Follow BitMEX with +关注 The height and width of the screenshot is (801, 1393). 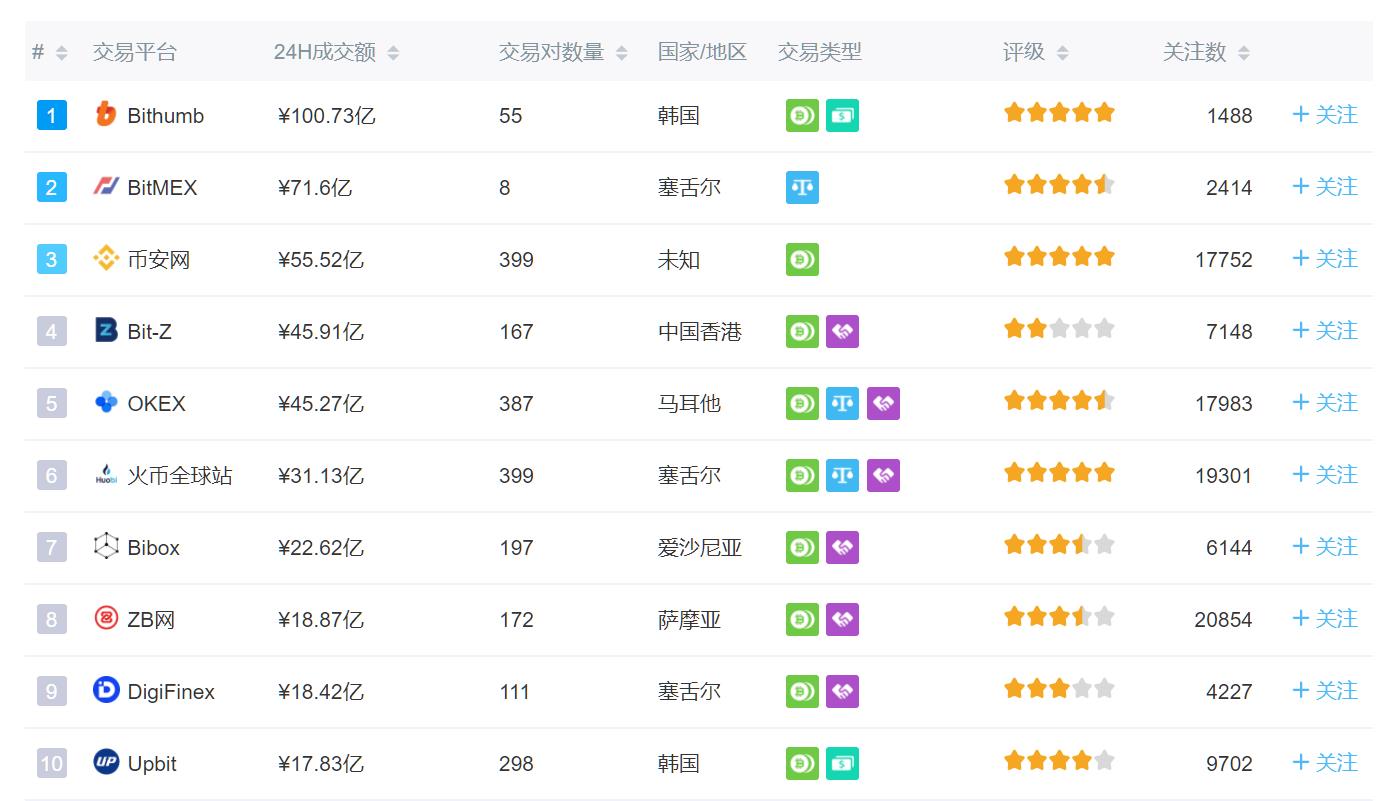click(1325, 187)
